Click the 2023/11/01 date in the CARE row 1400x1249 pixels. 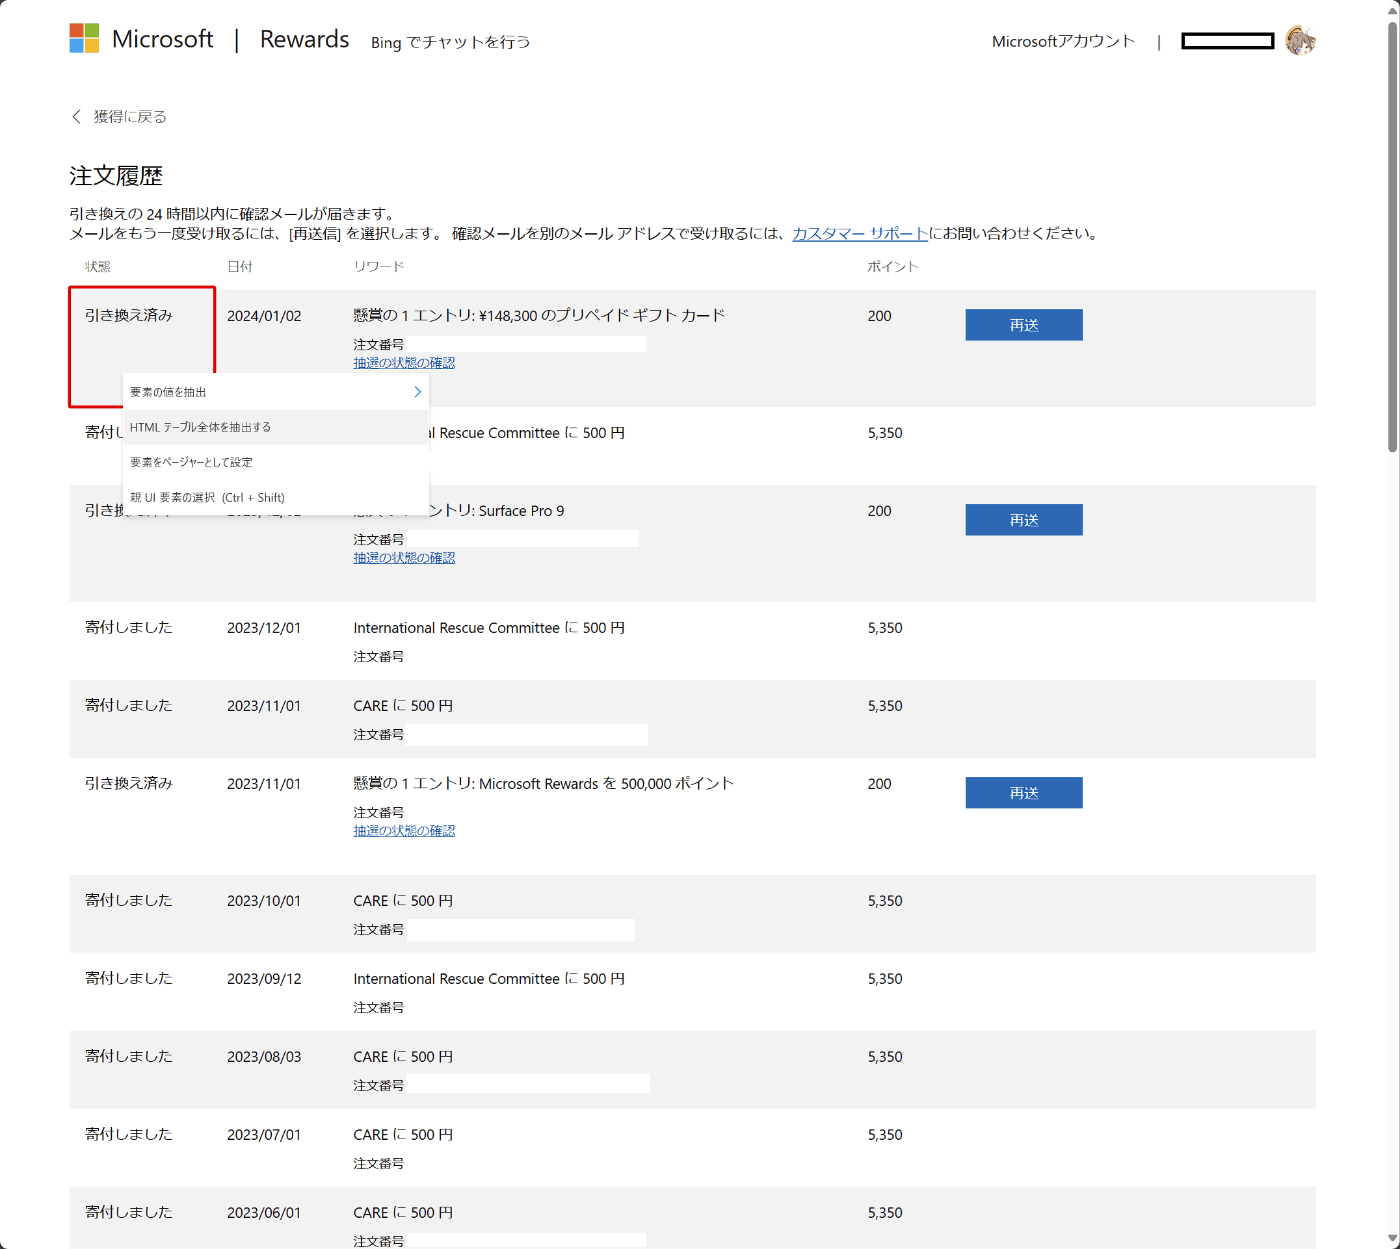264,706
